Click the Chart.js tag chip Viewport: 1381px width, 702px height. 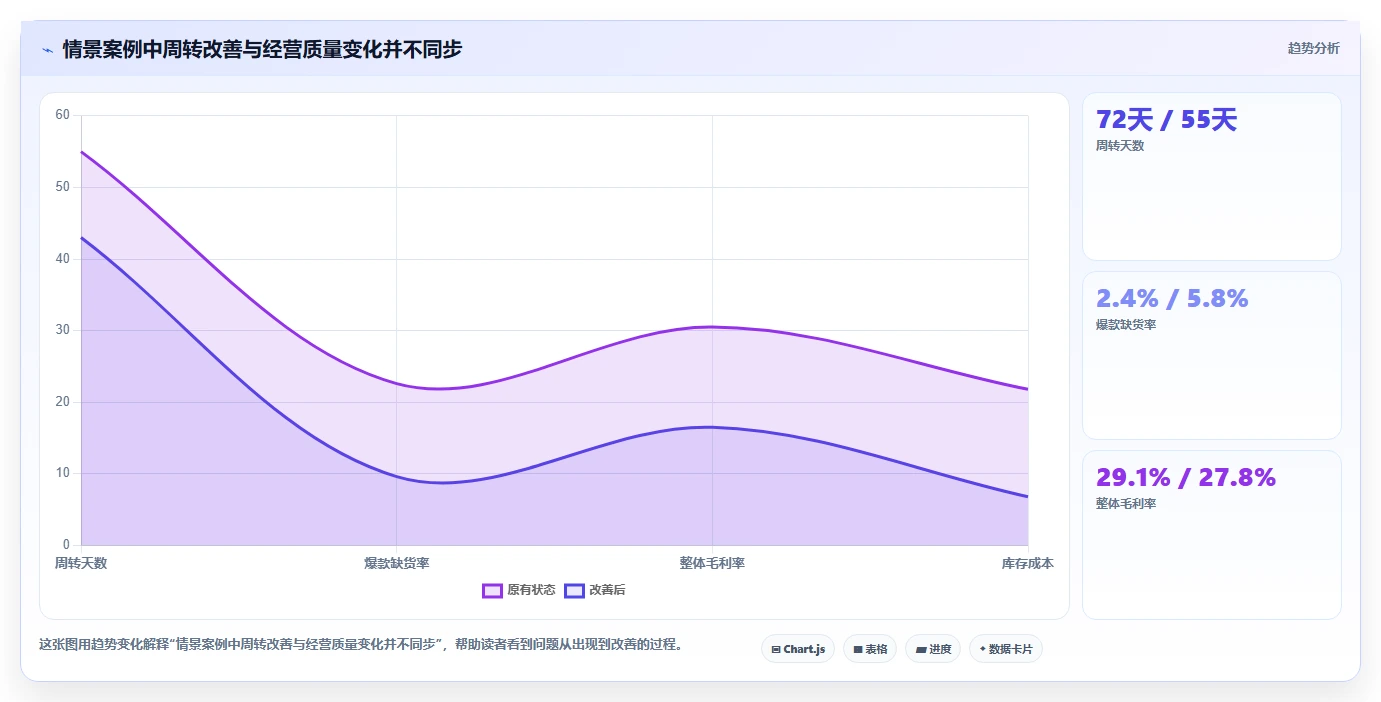pos(798,649)
